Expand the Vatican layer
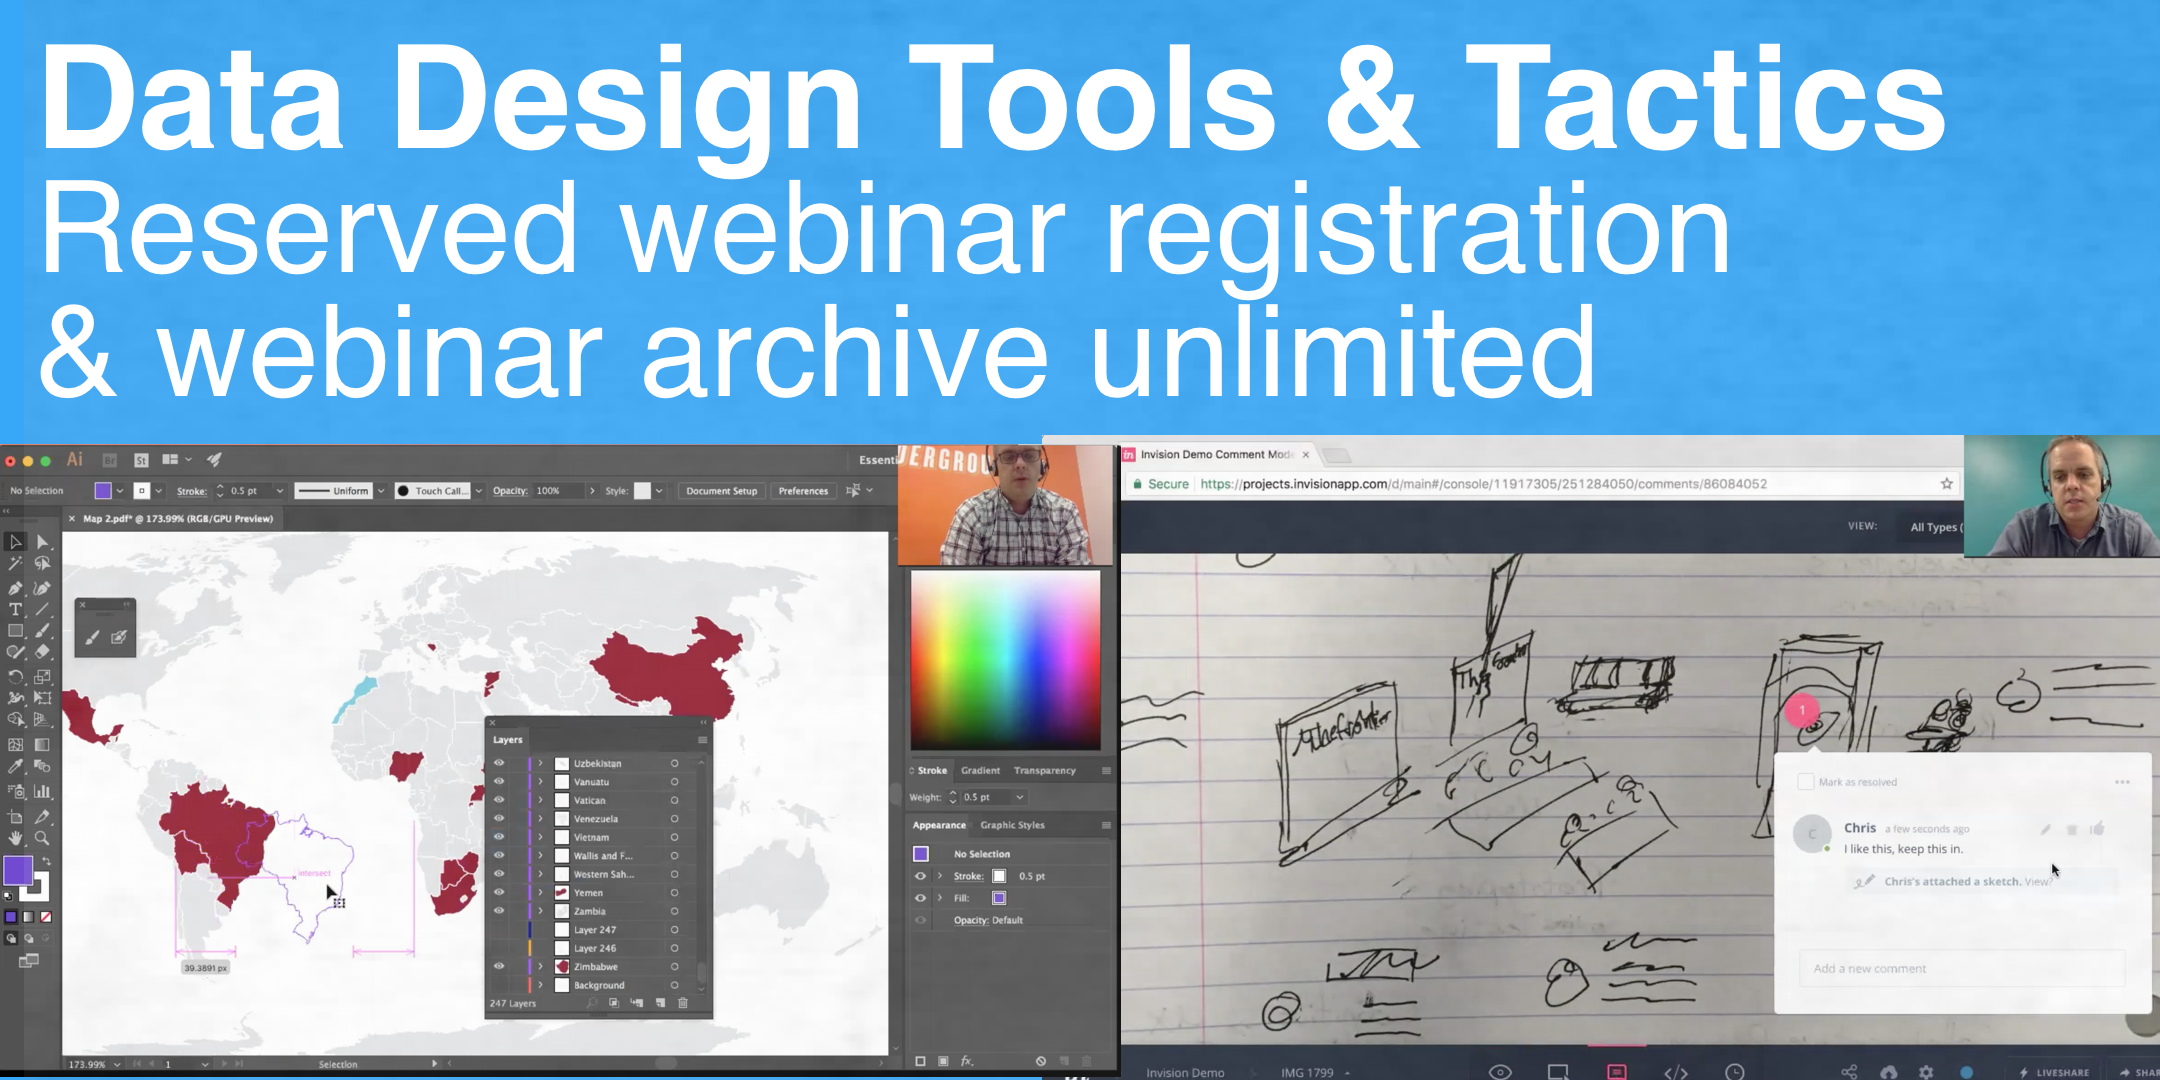 [x=541, y=800]
